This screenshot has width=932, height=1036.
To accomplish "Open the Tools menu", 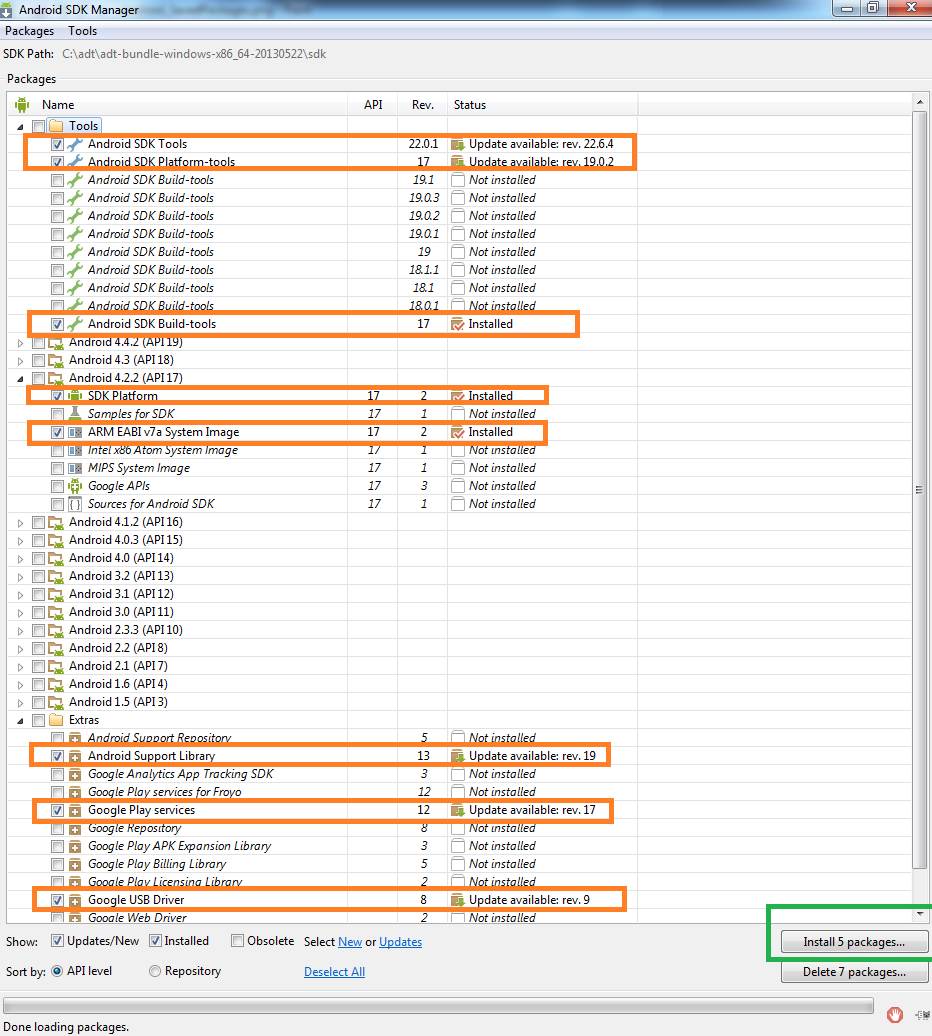I will (x=83, y=31).
